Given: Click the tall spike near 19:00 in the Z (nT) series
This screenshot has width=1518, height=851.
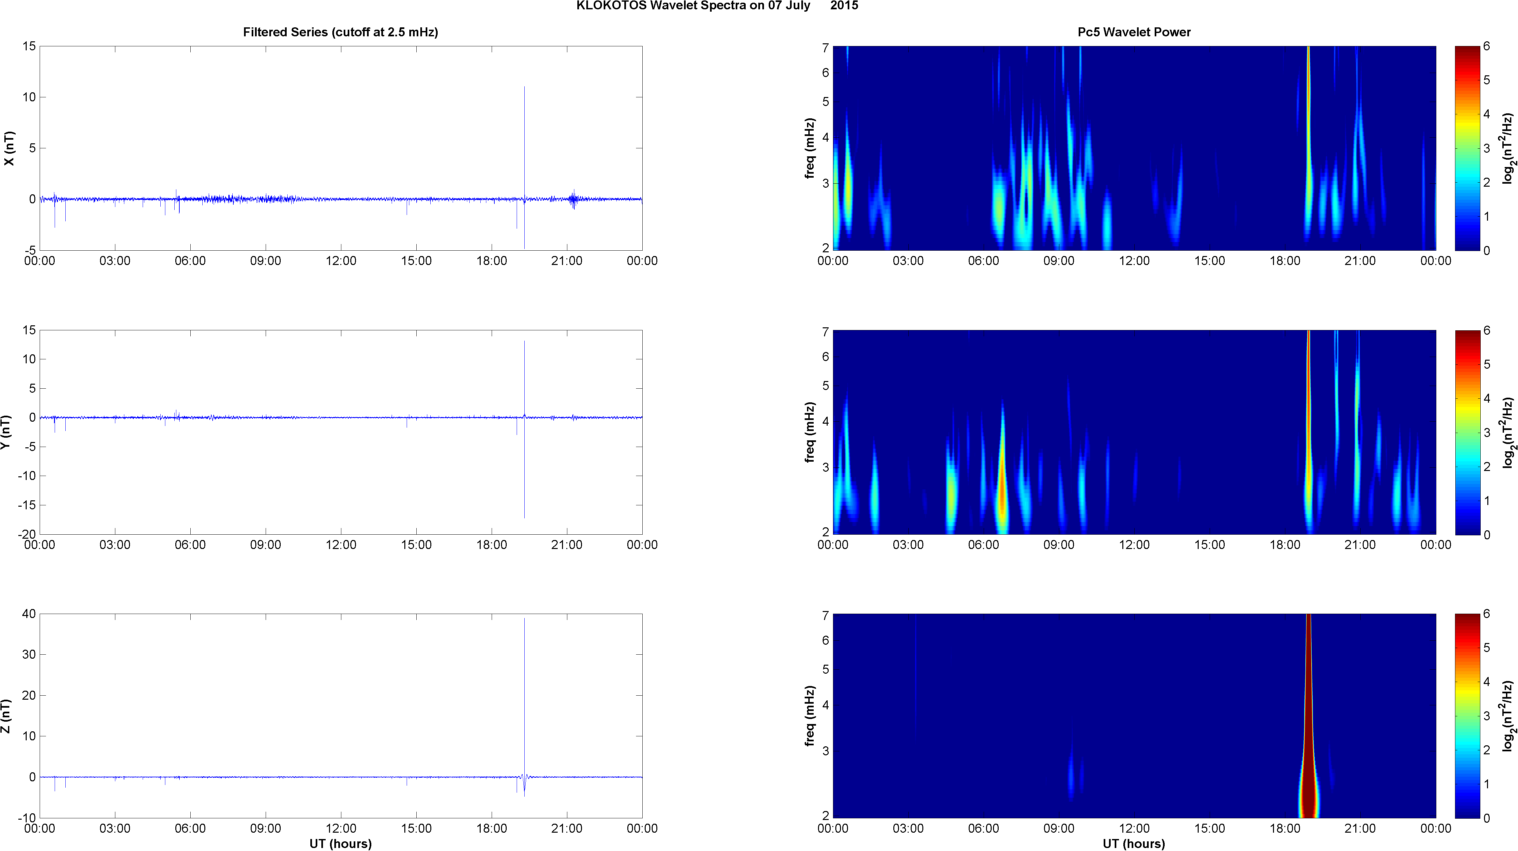Looking at the screenshot, I should pyautogui.click(x=524, y=698).
